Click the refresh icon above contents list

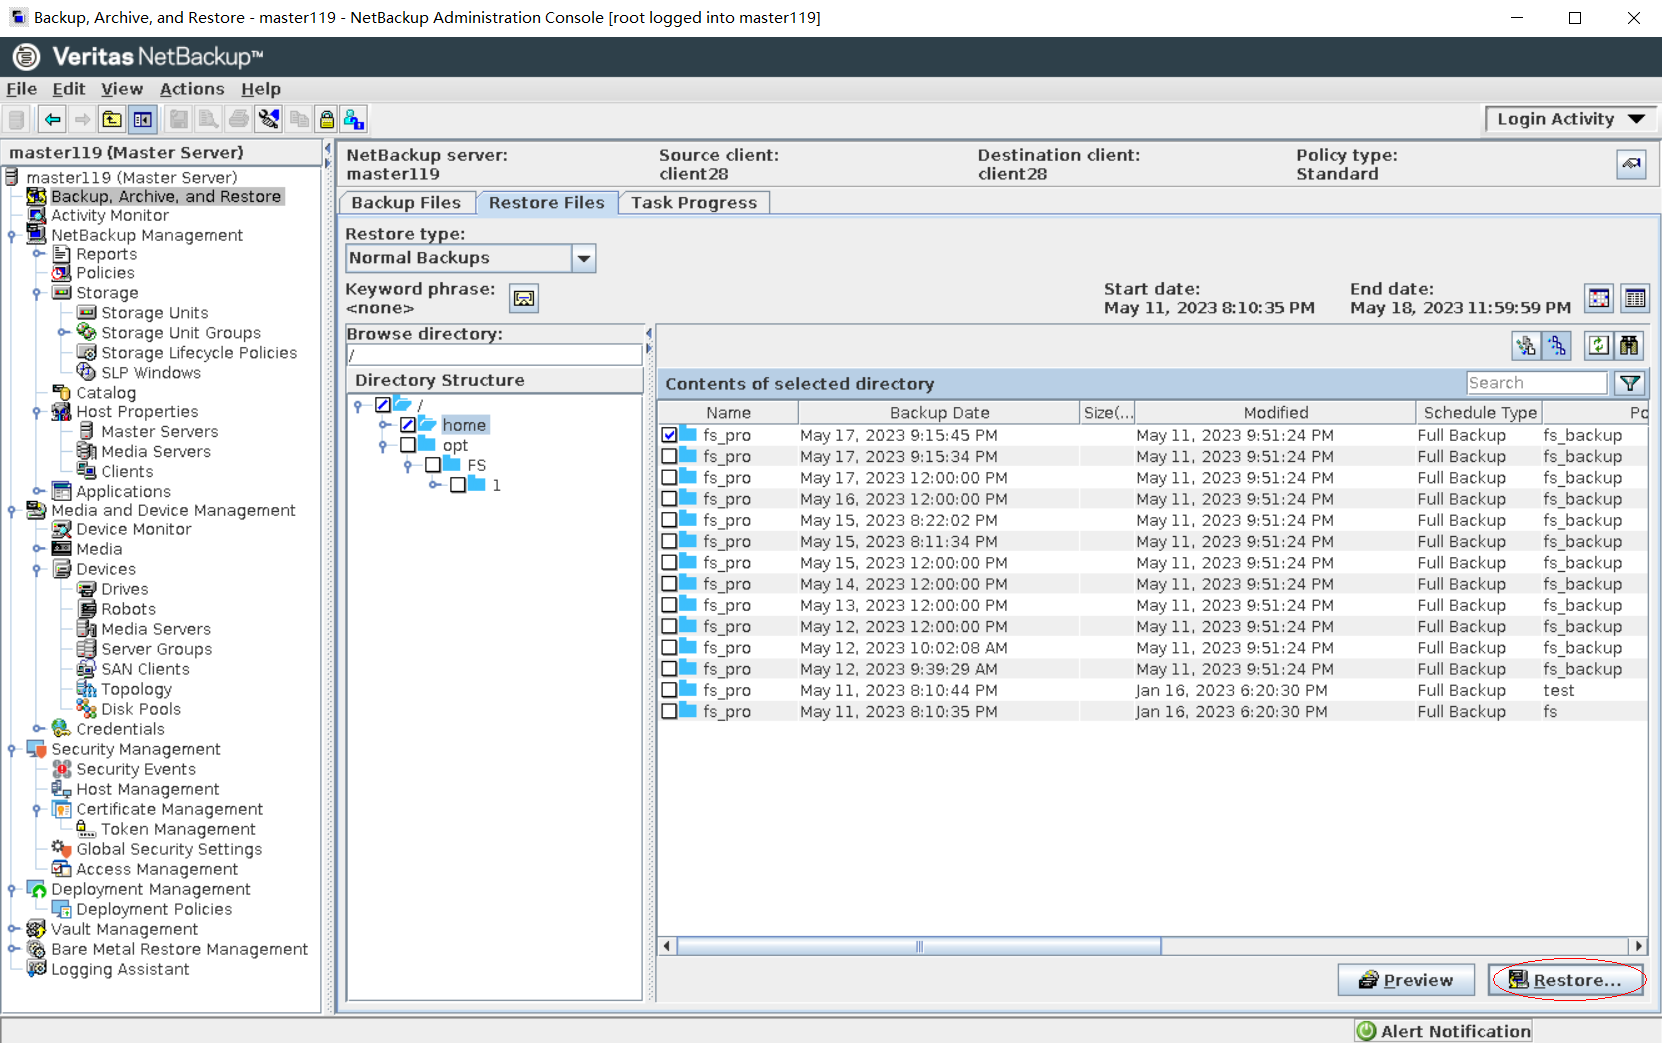click(1598, 346)
